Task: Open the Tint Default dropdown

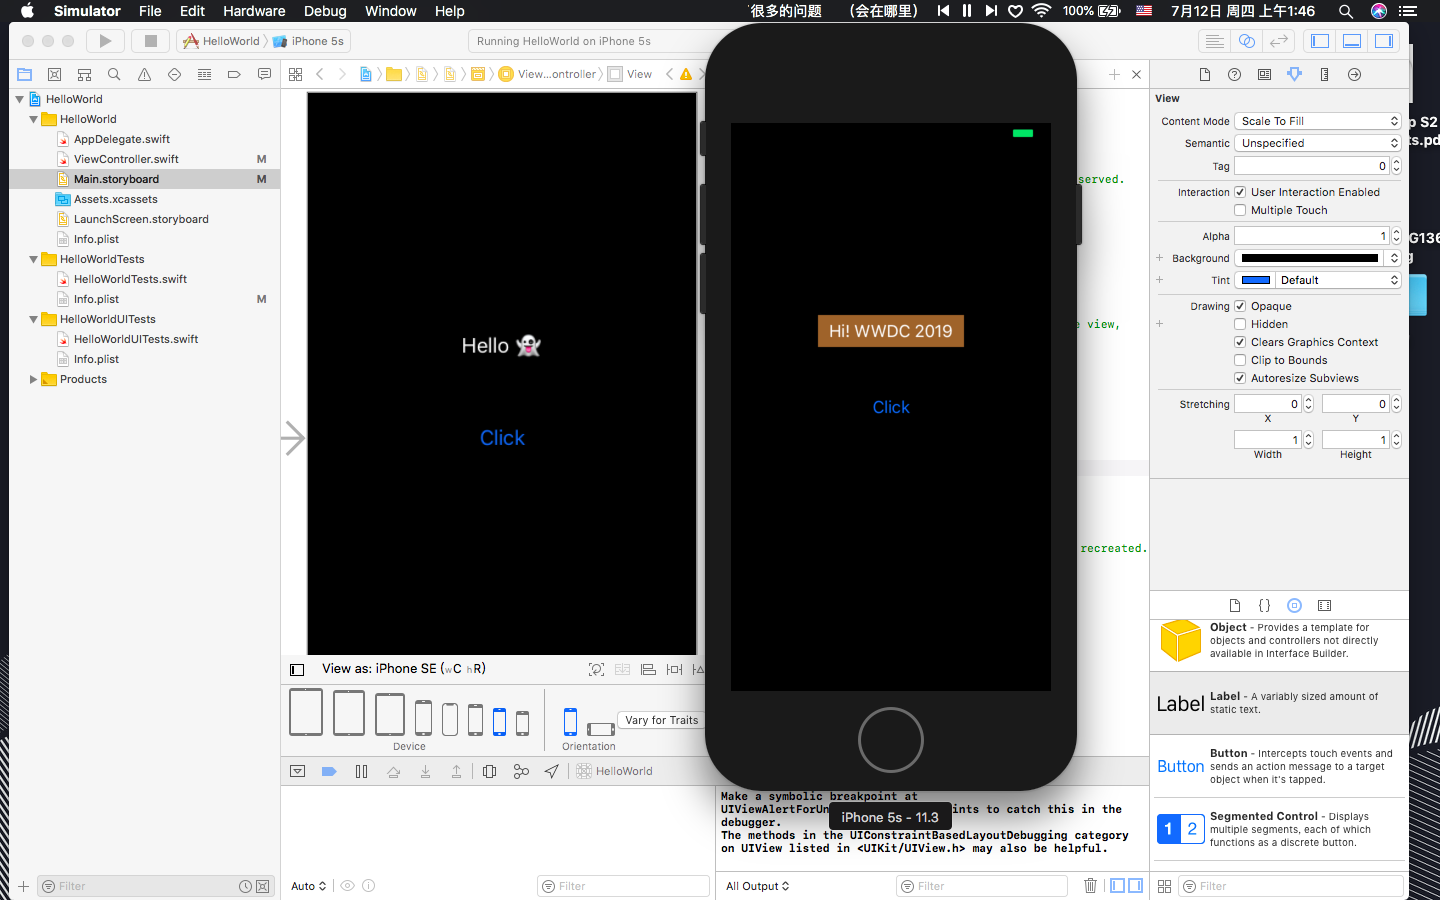Action: click(x=1338, y=280)
